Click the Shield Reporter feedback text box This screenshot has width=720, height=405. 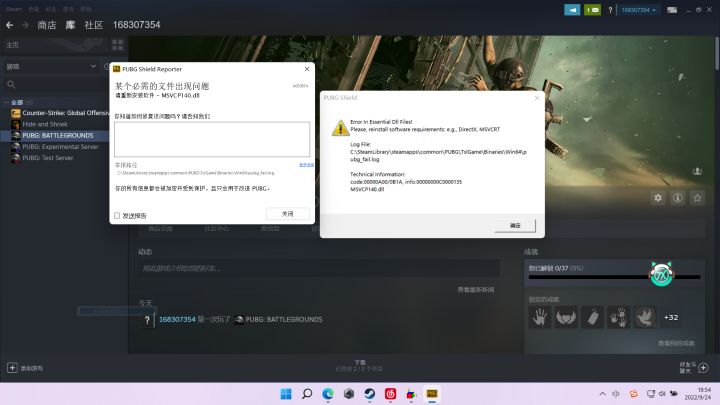click(212, 139)
